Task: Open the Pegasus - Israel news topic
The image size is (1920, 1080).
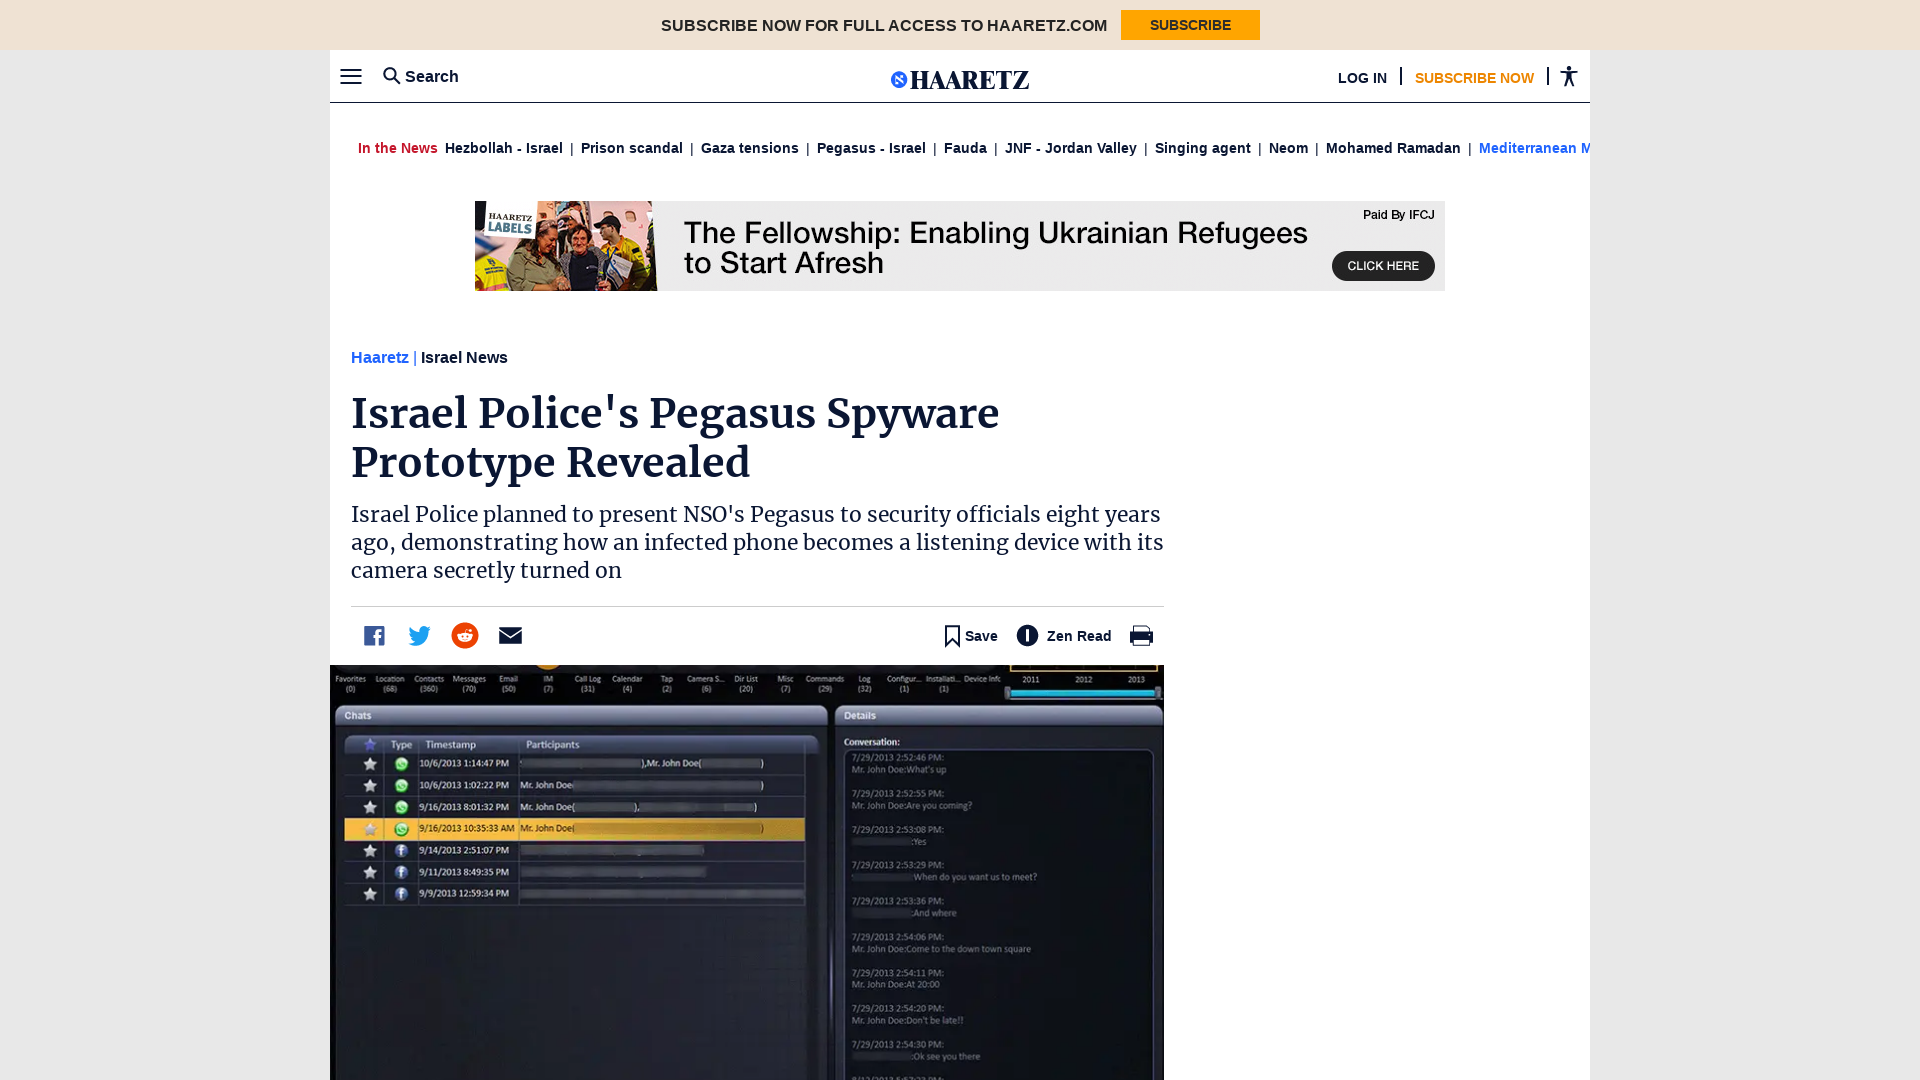Action: point(871,148)
